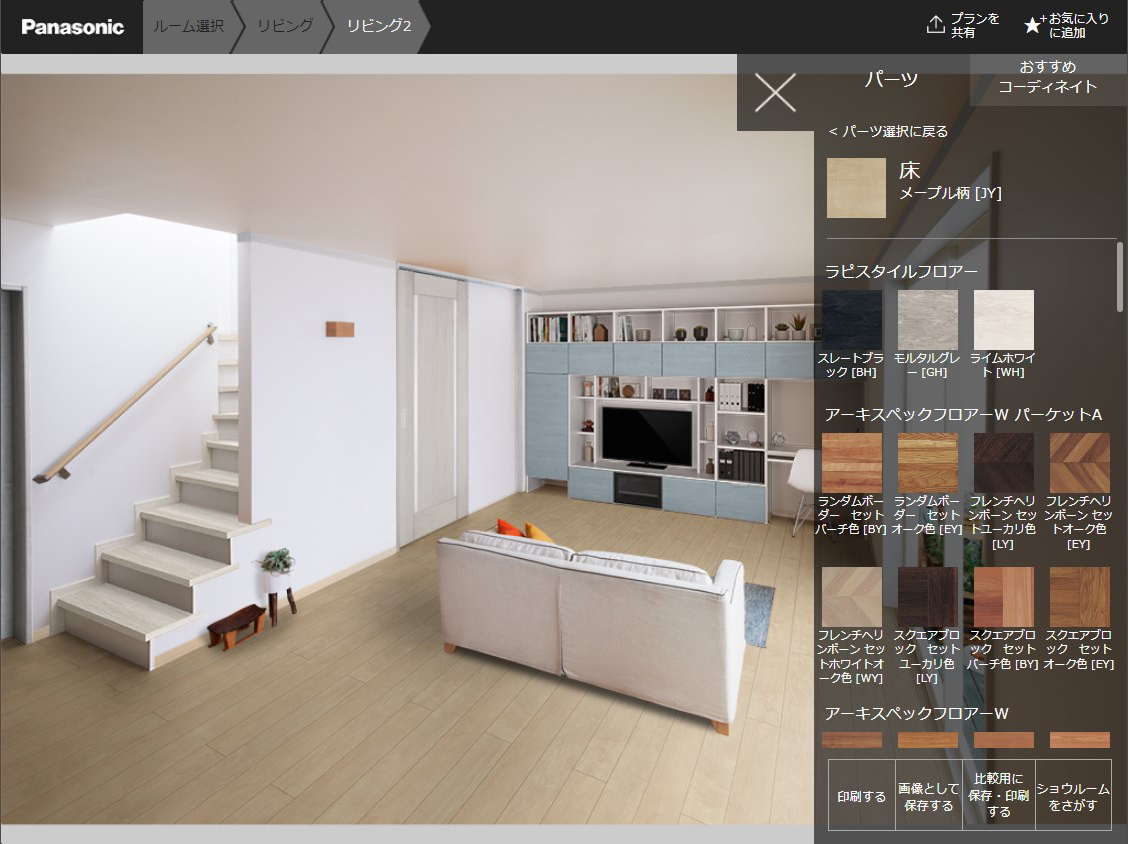Click the share plan upload icon
Image resolution: width=1128 pixels, height=844 pixels.
(936, 26)
